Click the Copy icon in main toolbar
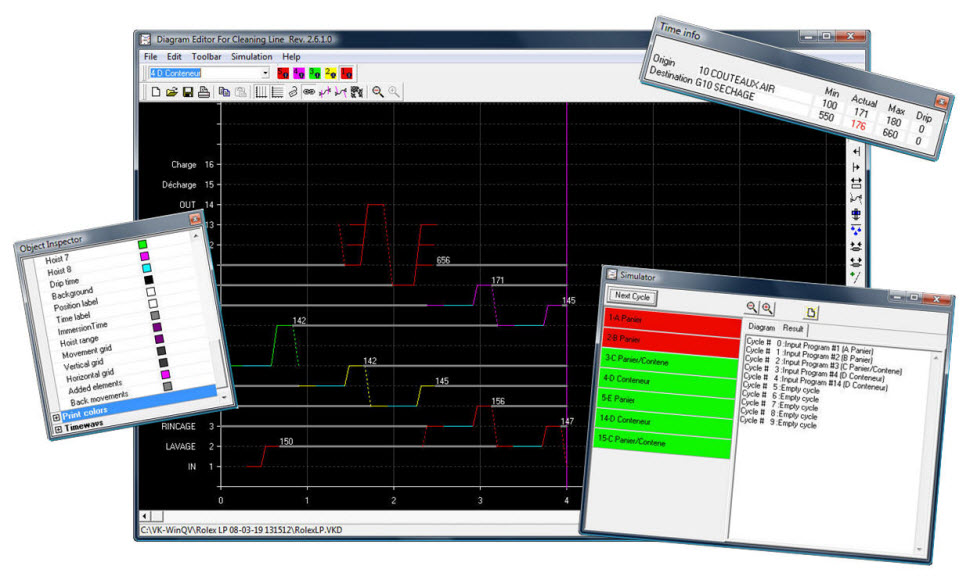This screenshot has width=973, height=583. [x=225, y=92]
